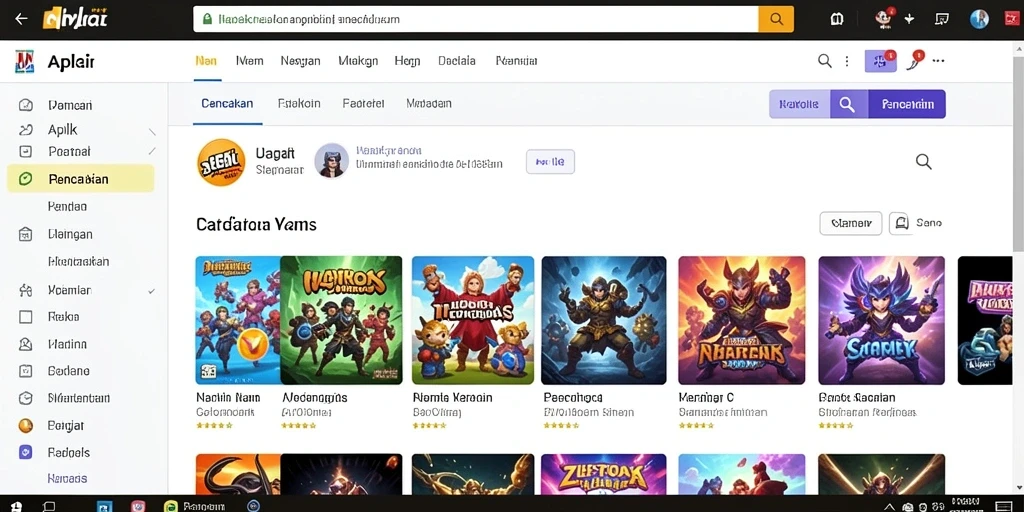Click the Radoels purple sidebar icon
The width and height of the screenshot is (1024, 512).
coord(25,452)
